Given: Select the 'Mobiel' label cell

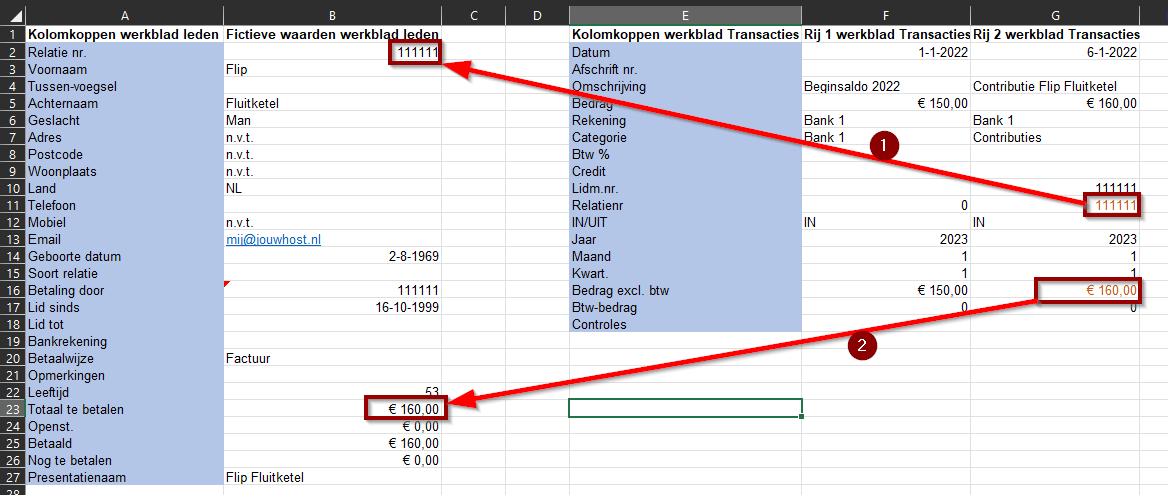Looking at the screenshot, I should 124,222.
